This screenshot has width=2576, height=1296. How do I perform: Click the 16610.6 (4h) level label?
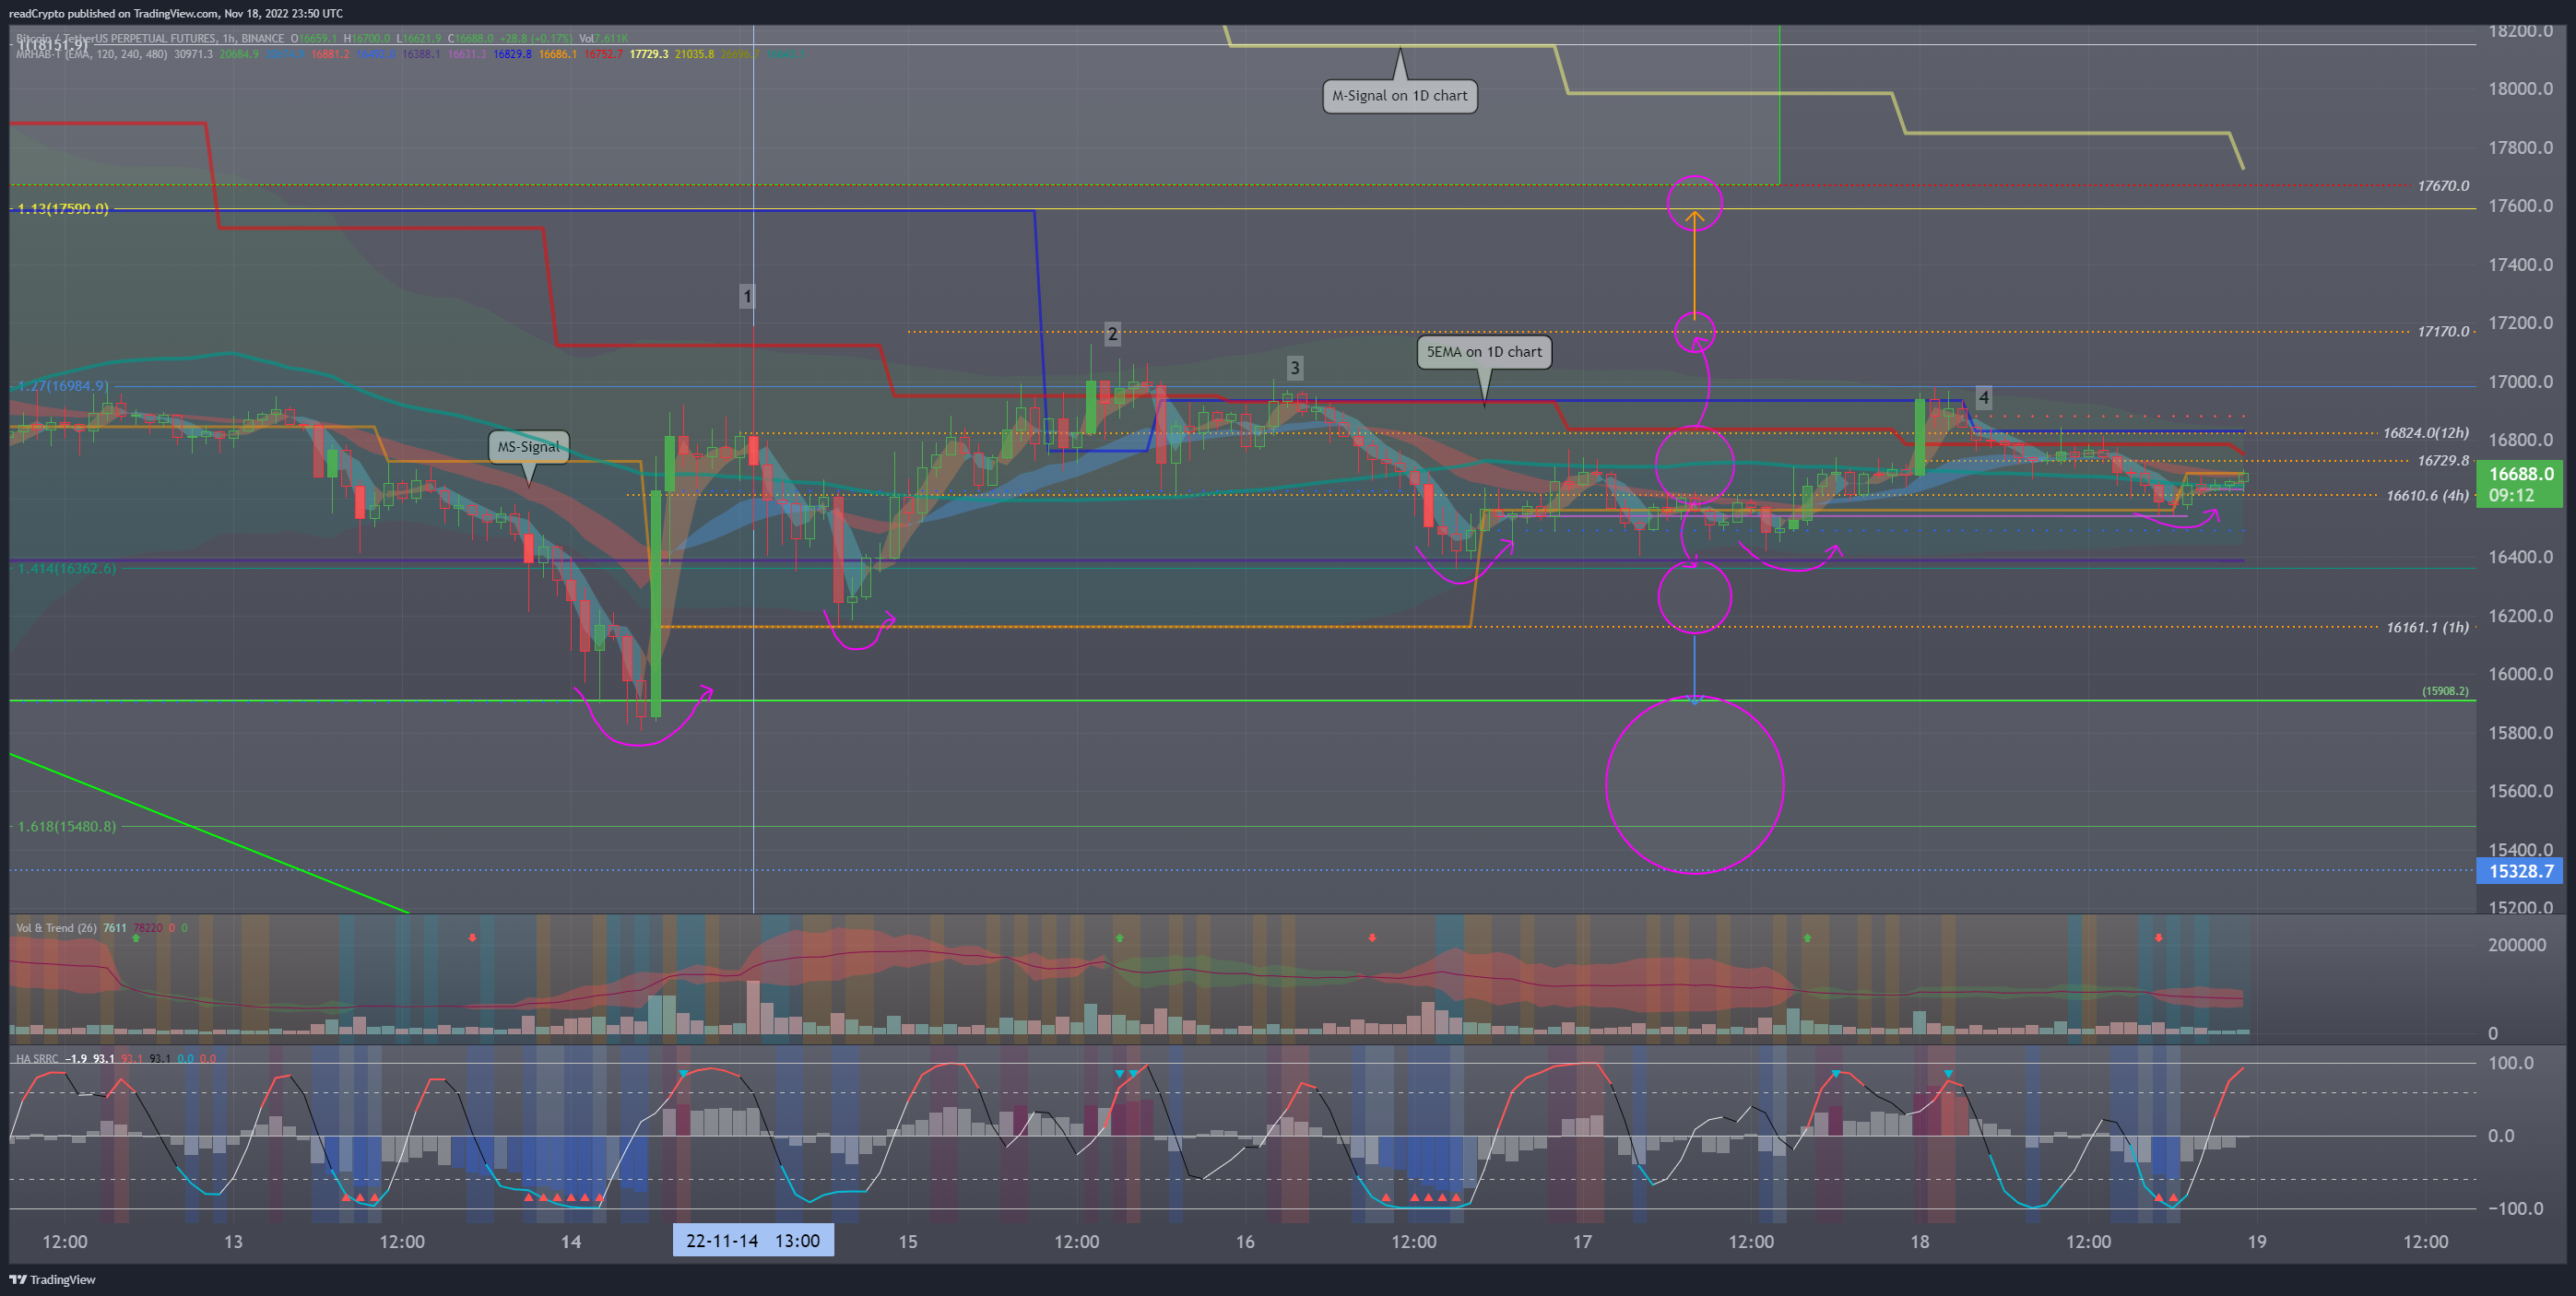pyautogui.click(x=2427, y=495)
